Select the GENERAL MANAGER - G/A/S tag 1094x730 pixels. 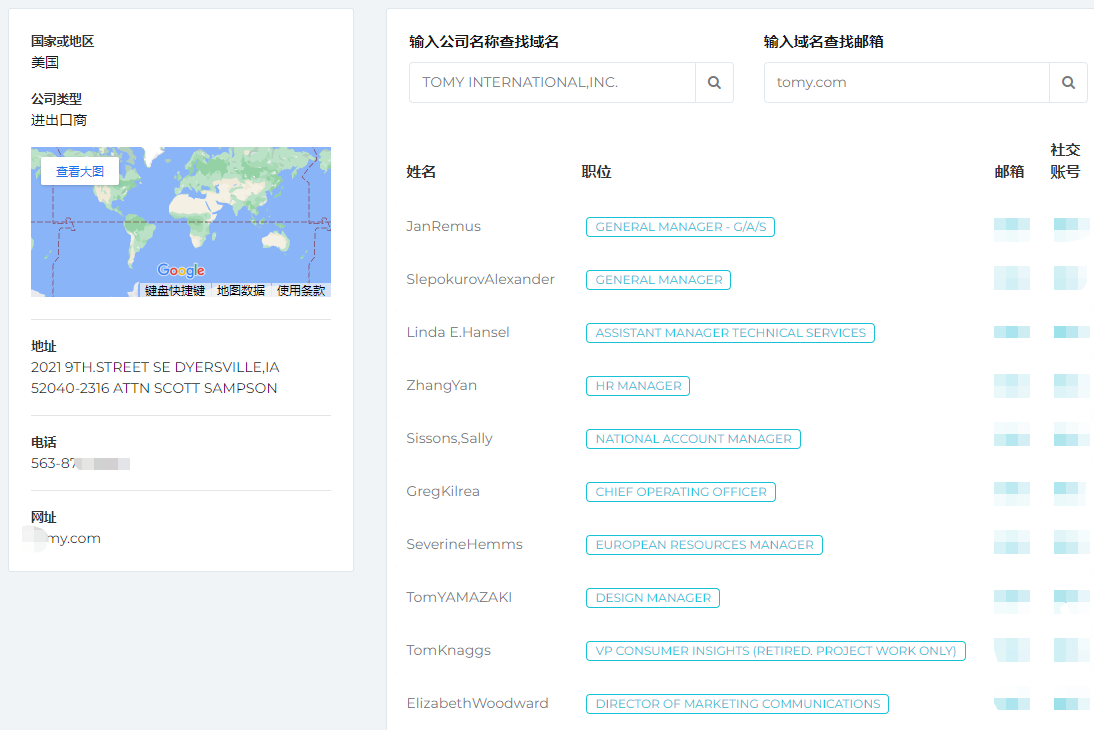(680, 227)
